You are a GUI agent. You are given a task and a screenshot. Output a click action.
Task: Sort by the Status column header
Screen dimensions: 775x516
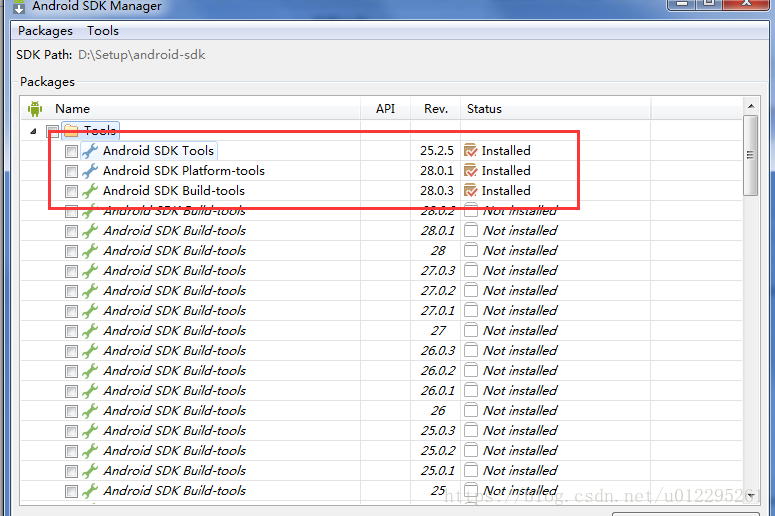(484, 109)
